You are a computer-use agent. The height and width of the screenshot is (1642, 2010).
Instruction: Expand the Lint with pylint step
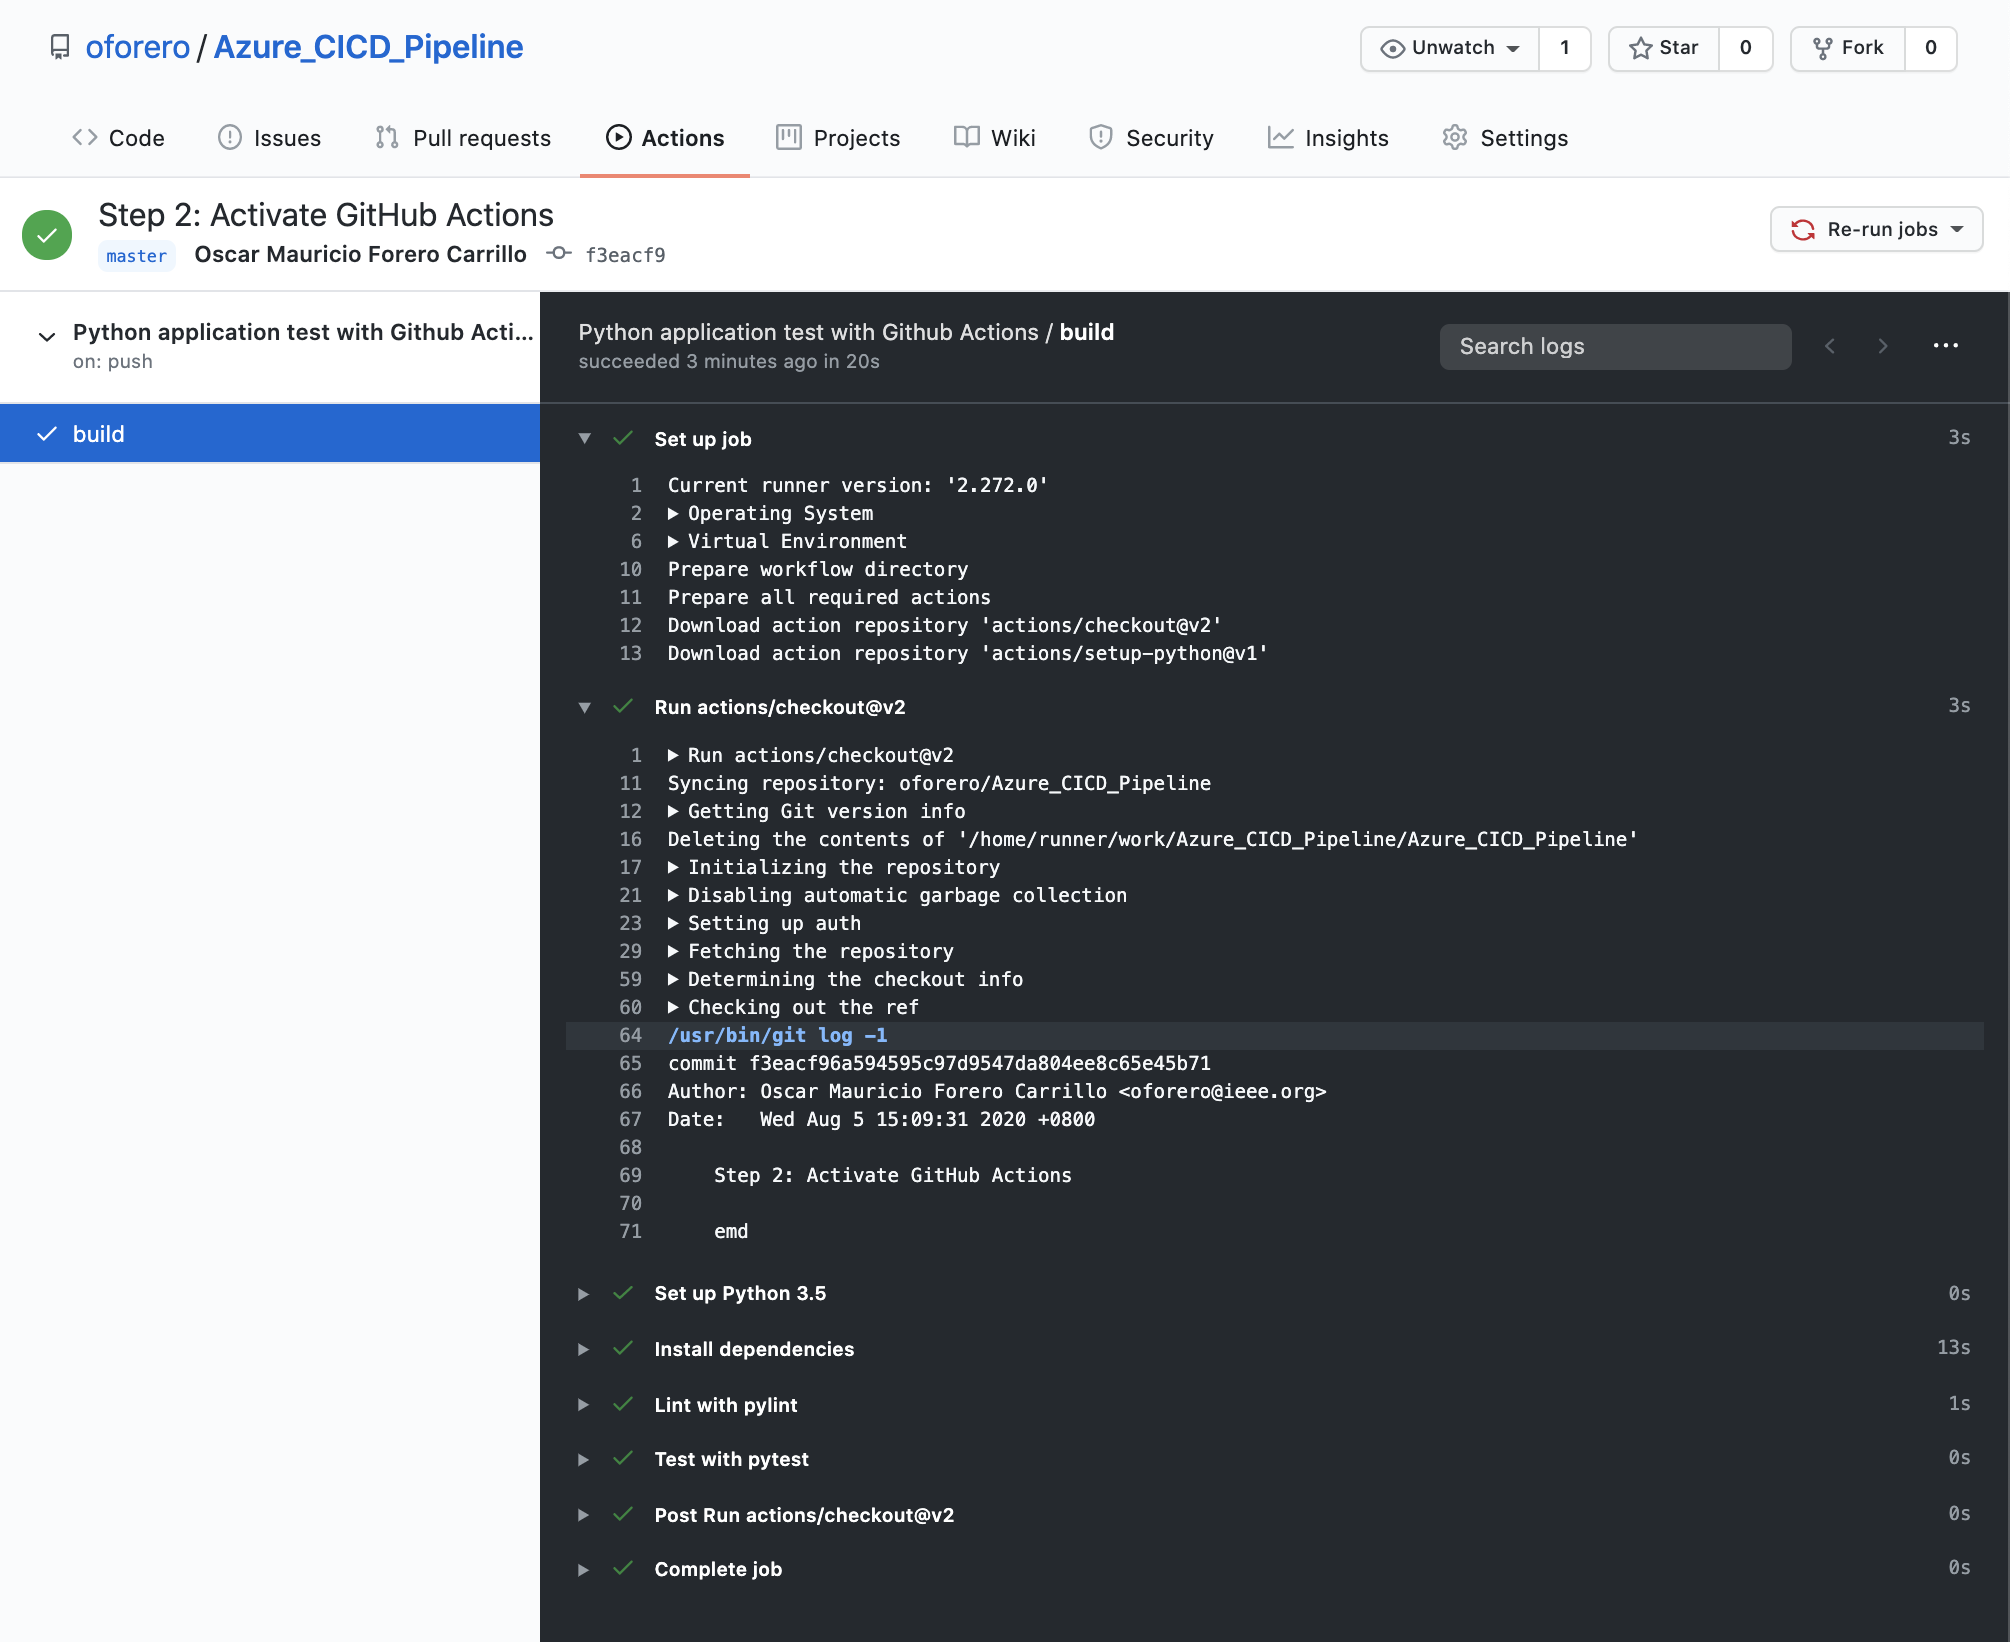[x=583, y=1403]
